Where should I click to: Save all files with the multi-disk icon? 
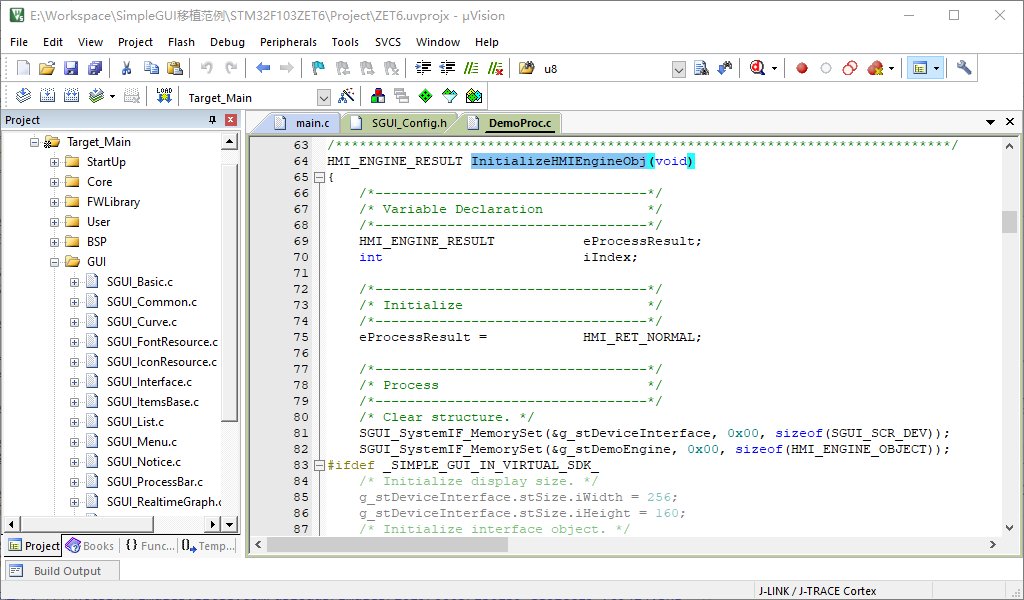coord(95,68)
